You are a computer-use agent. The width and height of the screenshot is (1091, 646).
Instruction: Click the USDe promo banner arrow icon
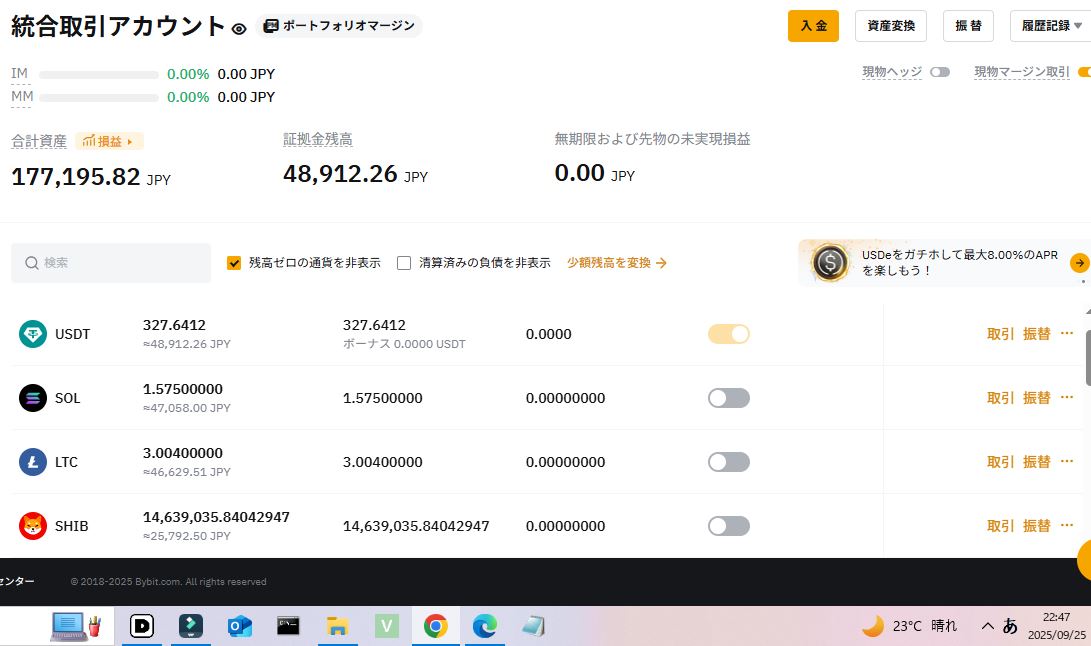pos(1079,263)
